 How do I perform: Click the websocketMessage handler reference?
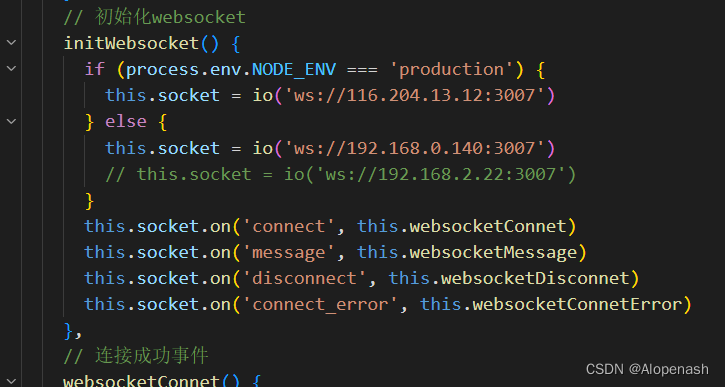[x=493, y=253]
